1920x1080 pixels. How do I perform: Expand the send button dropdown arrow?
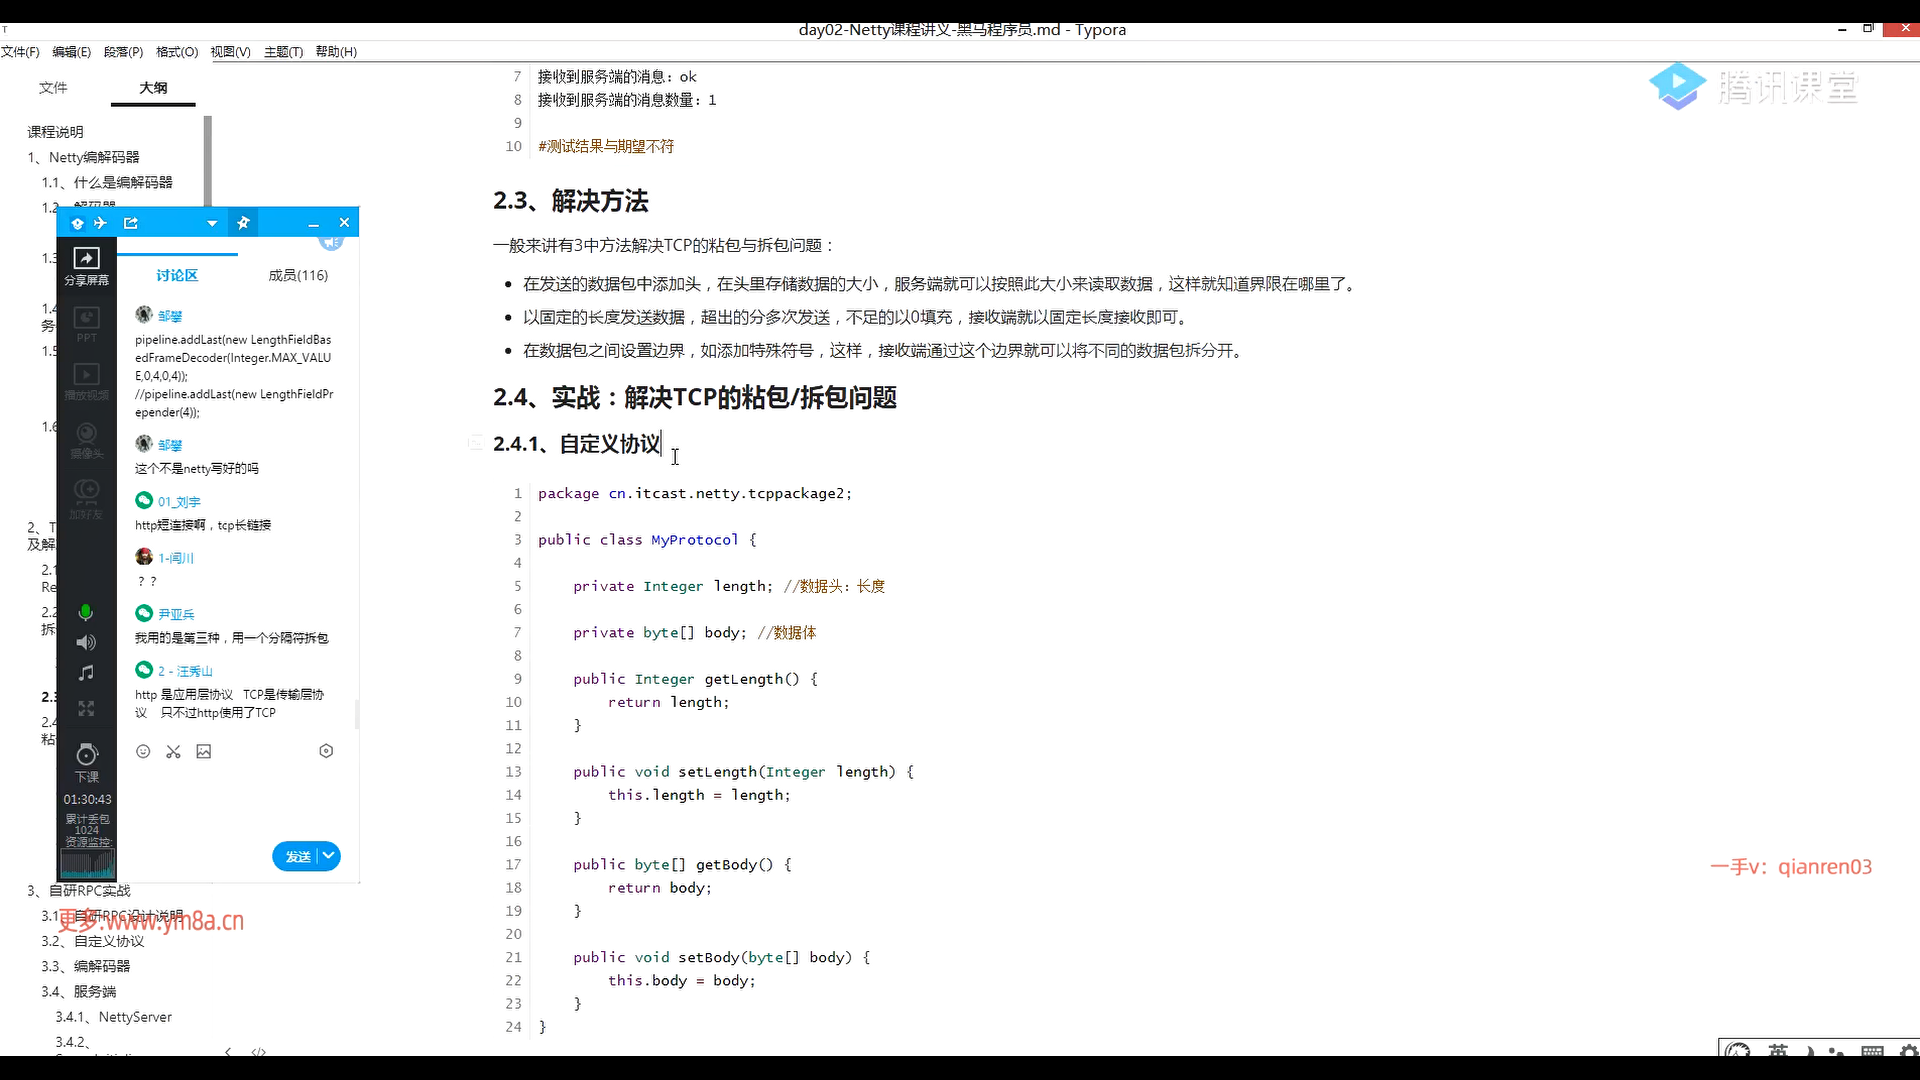[x=329, y=856]
